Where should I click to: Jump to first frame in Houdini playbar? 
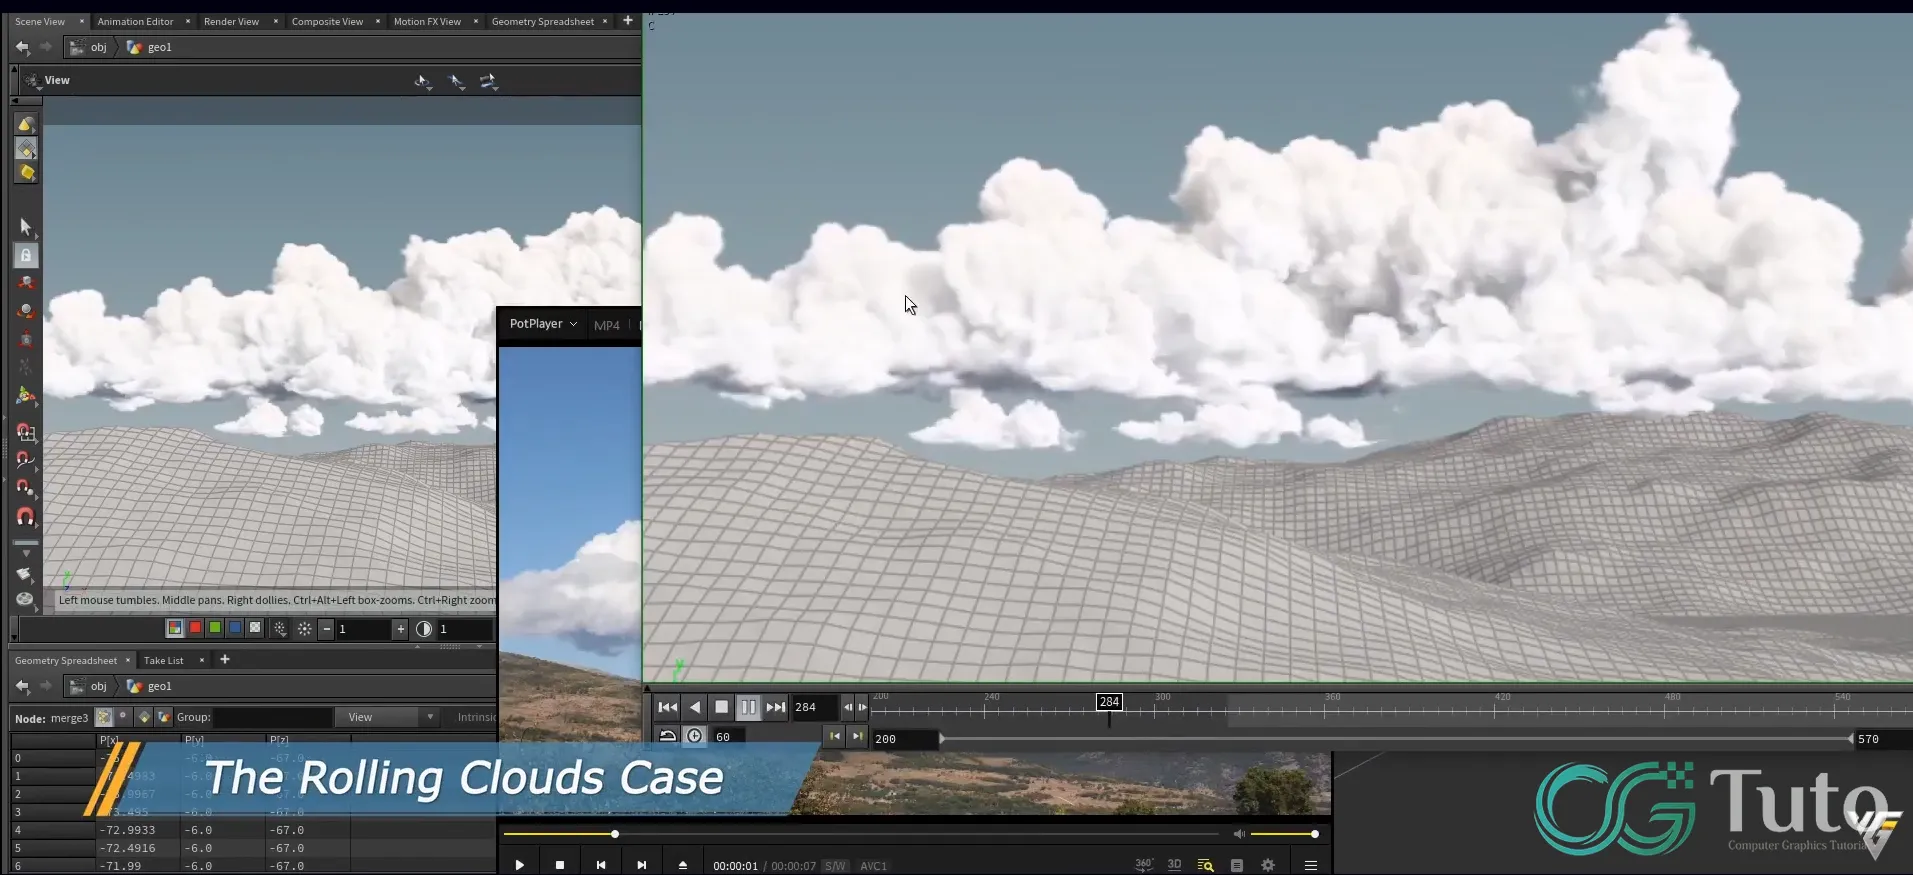pyautogui.click(x=668, y=707)
